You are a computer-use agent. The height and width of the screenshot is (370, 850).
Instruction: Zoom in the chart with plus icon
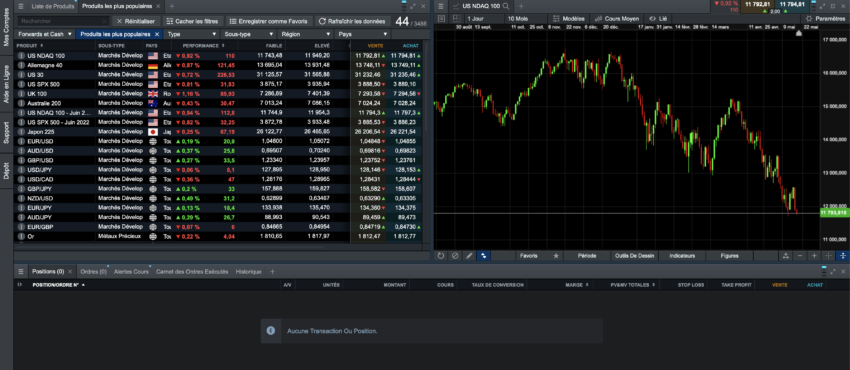pyautogui.click(x=814, y=256)
